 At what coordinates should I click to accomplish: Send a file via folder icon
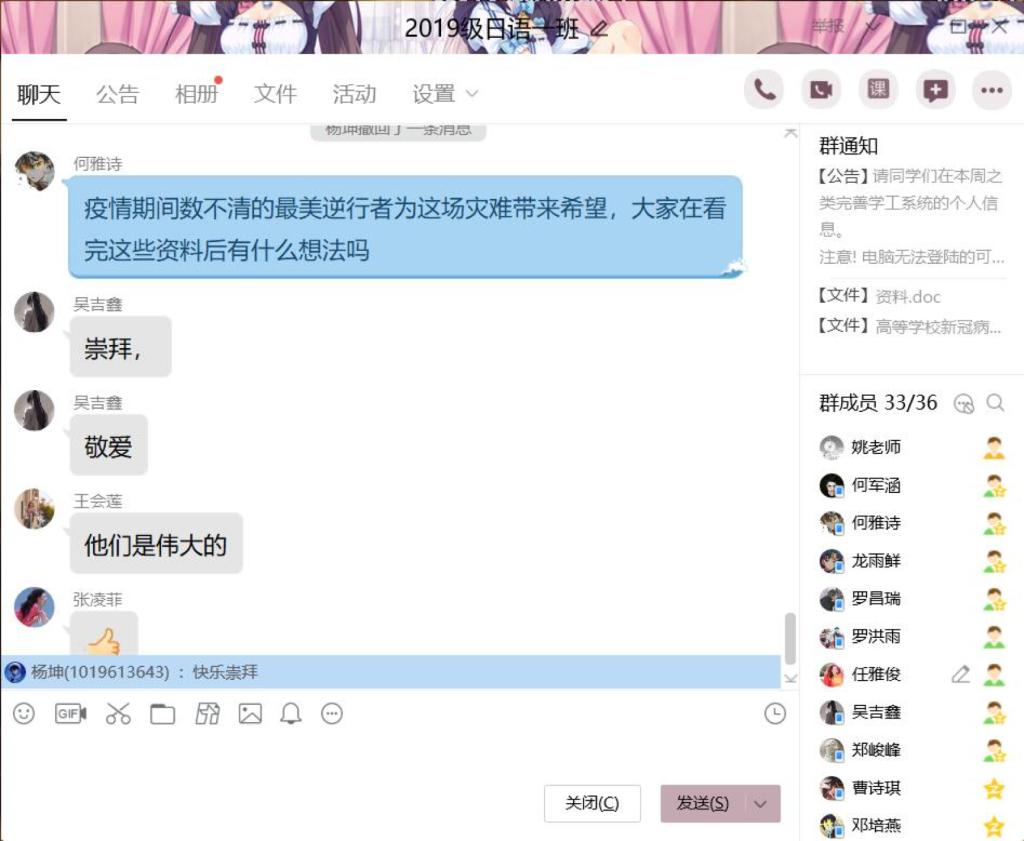tap(163, 714)
